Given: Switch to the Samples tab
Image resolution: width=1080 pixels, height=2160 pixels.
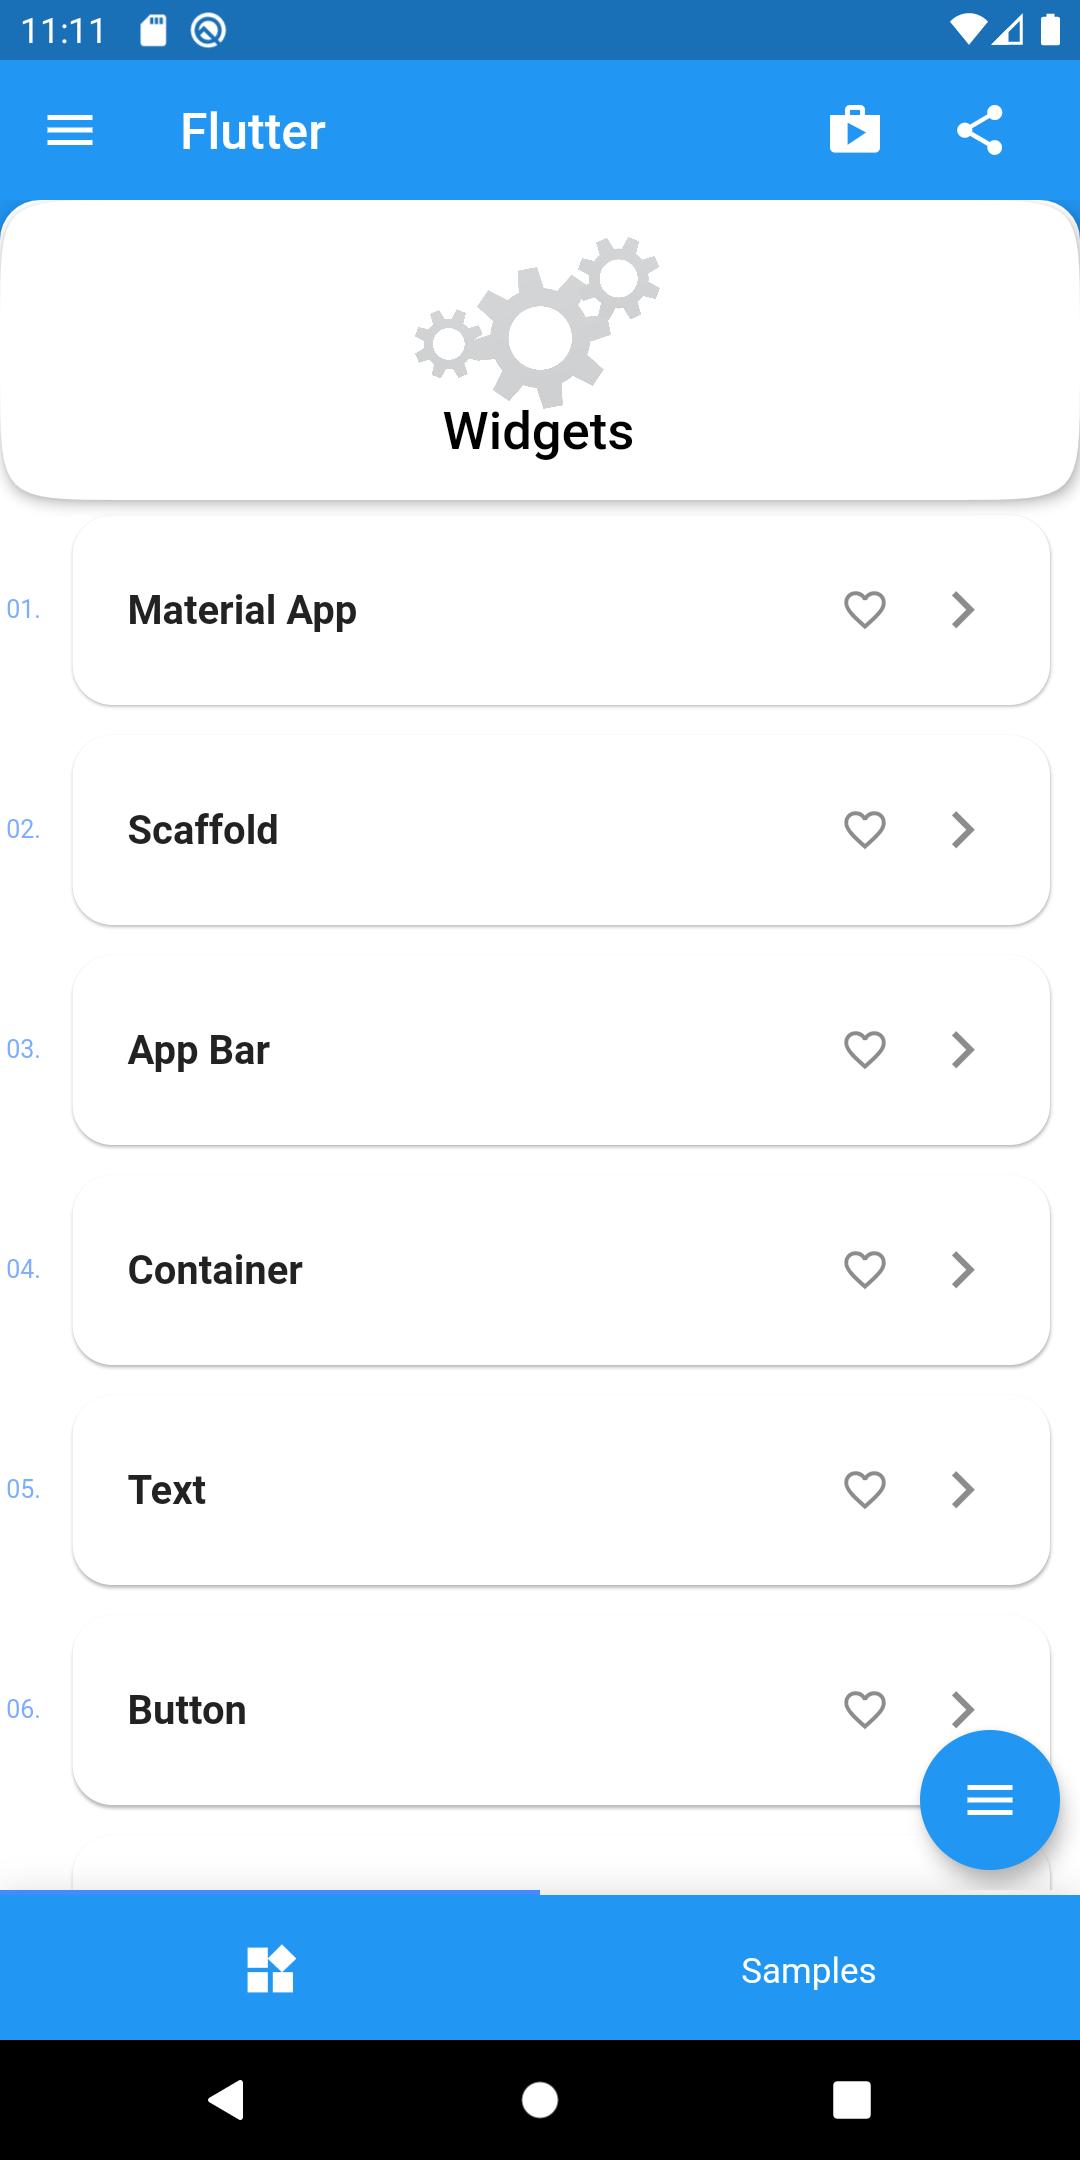Looking at the screenshot, I should (808, 1970).
